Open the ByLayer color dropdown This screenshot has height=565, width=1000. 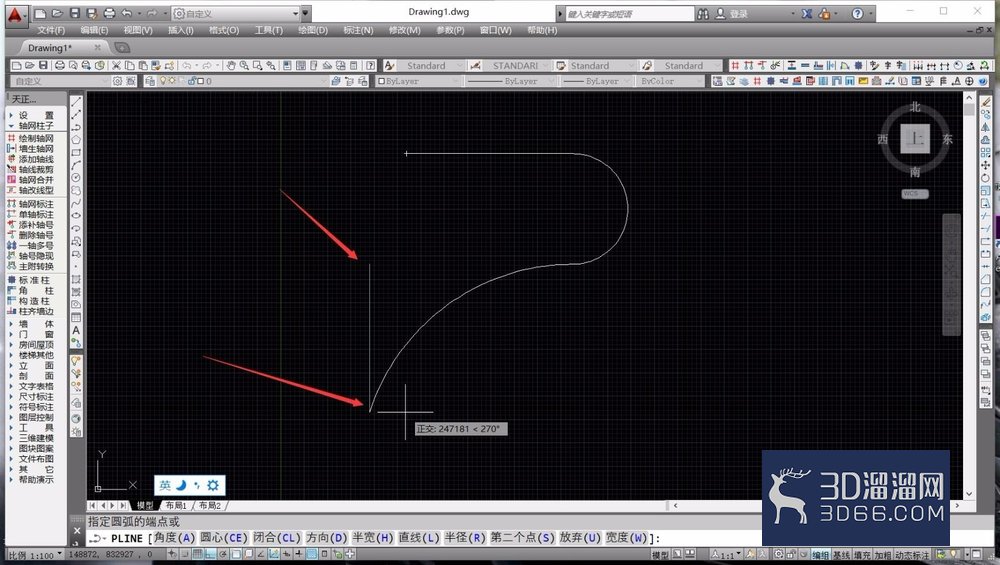[x=417, y=81]
